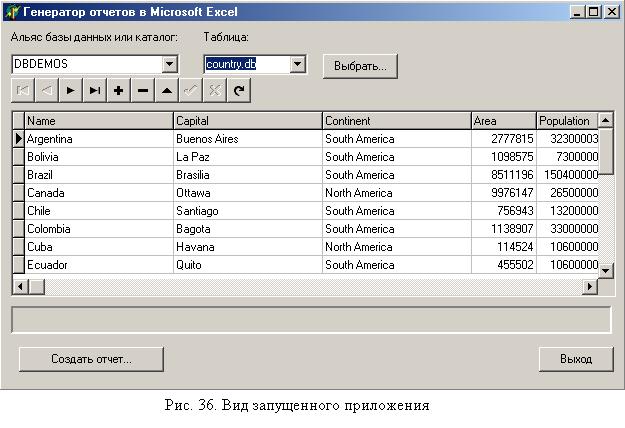
Task: Click the horizontal scrollbar thumb of the grid
Action: (x=37, y=287)
